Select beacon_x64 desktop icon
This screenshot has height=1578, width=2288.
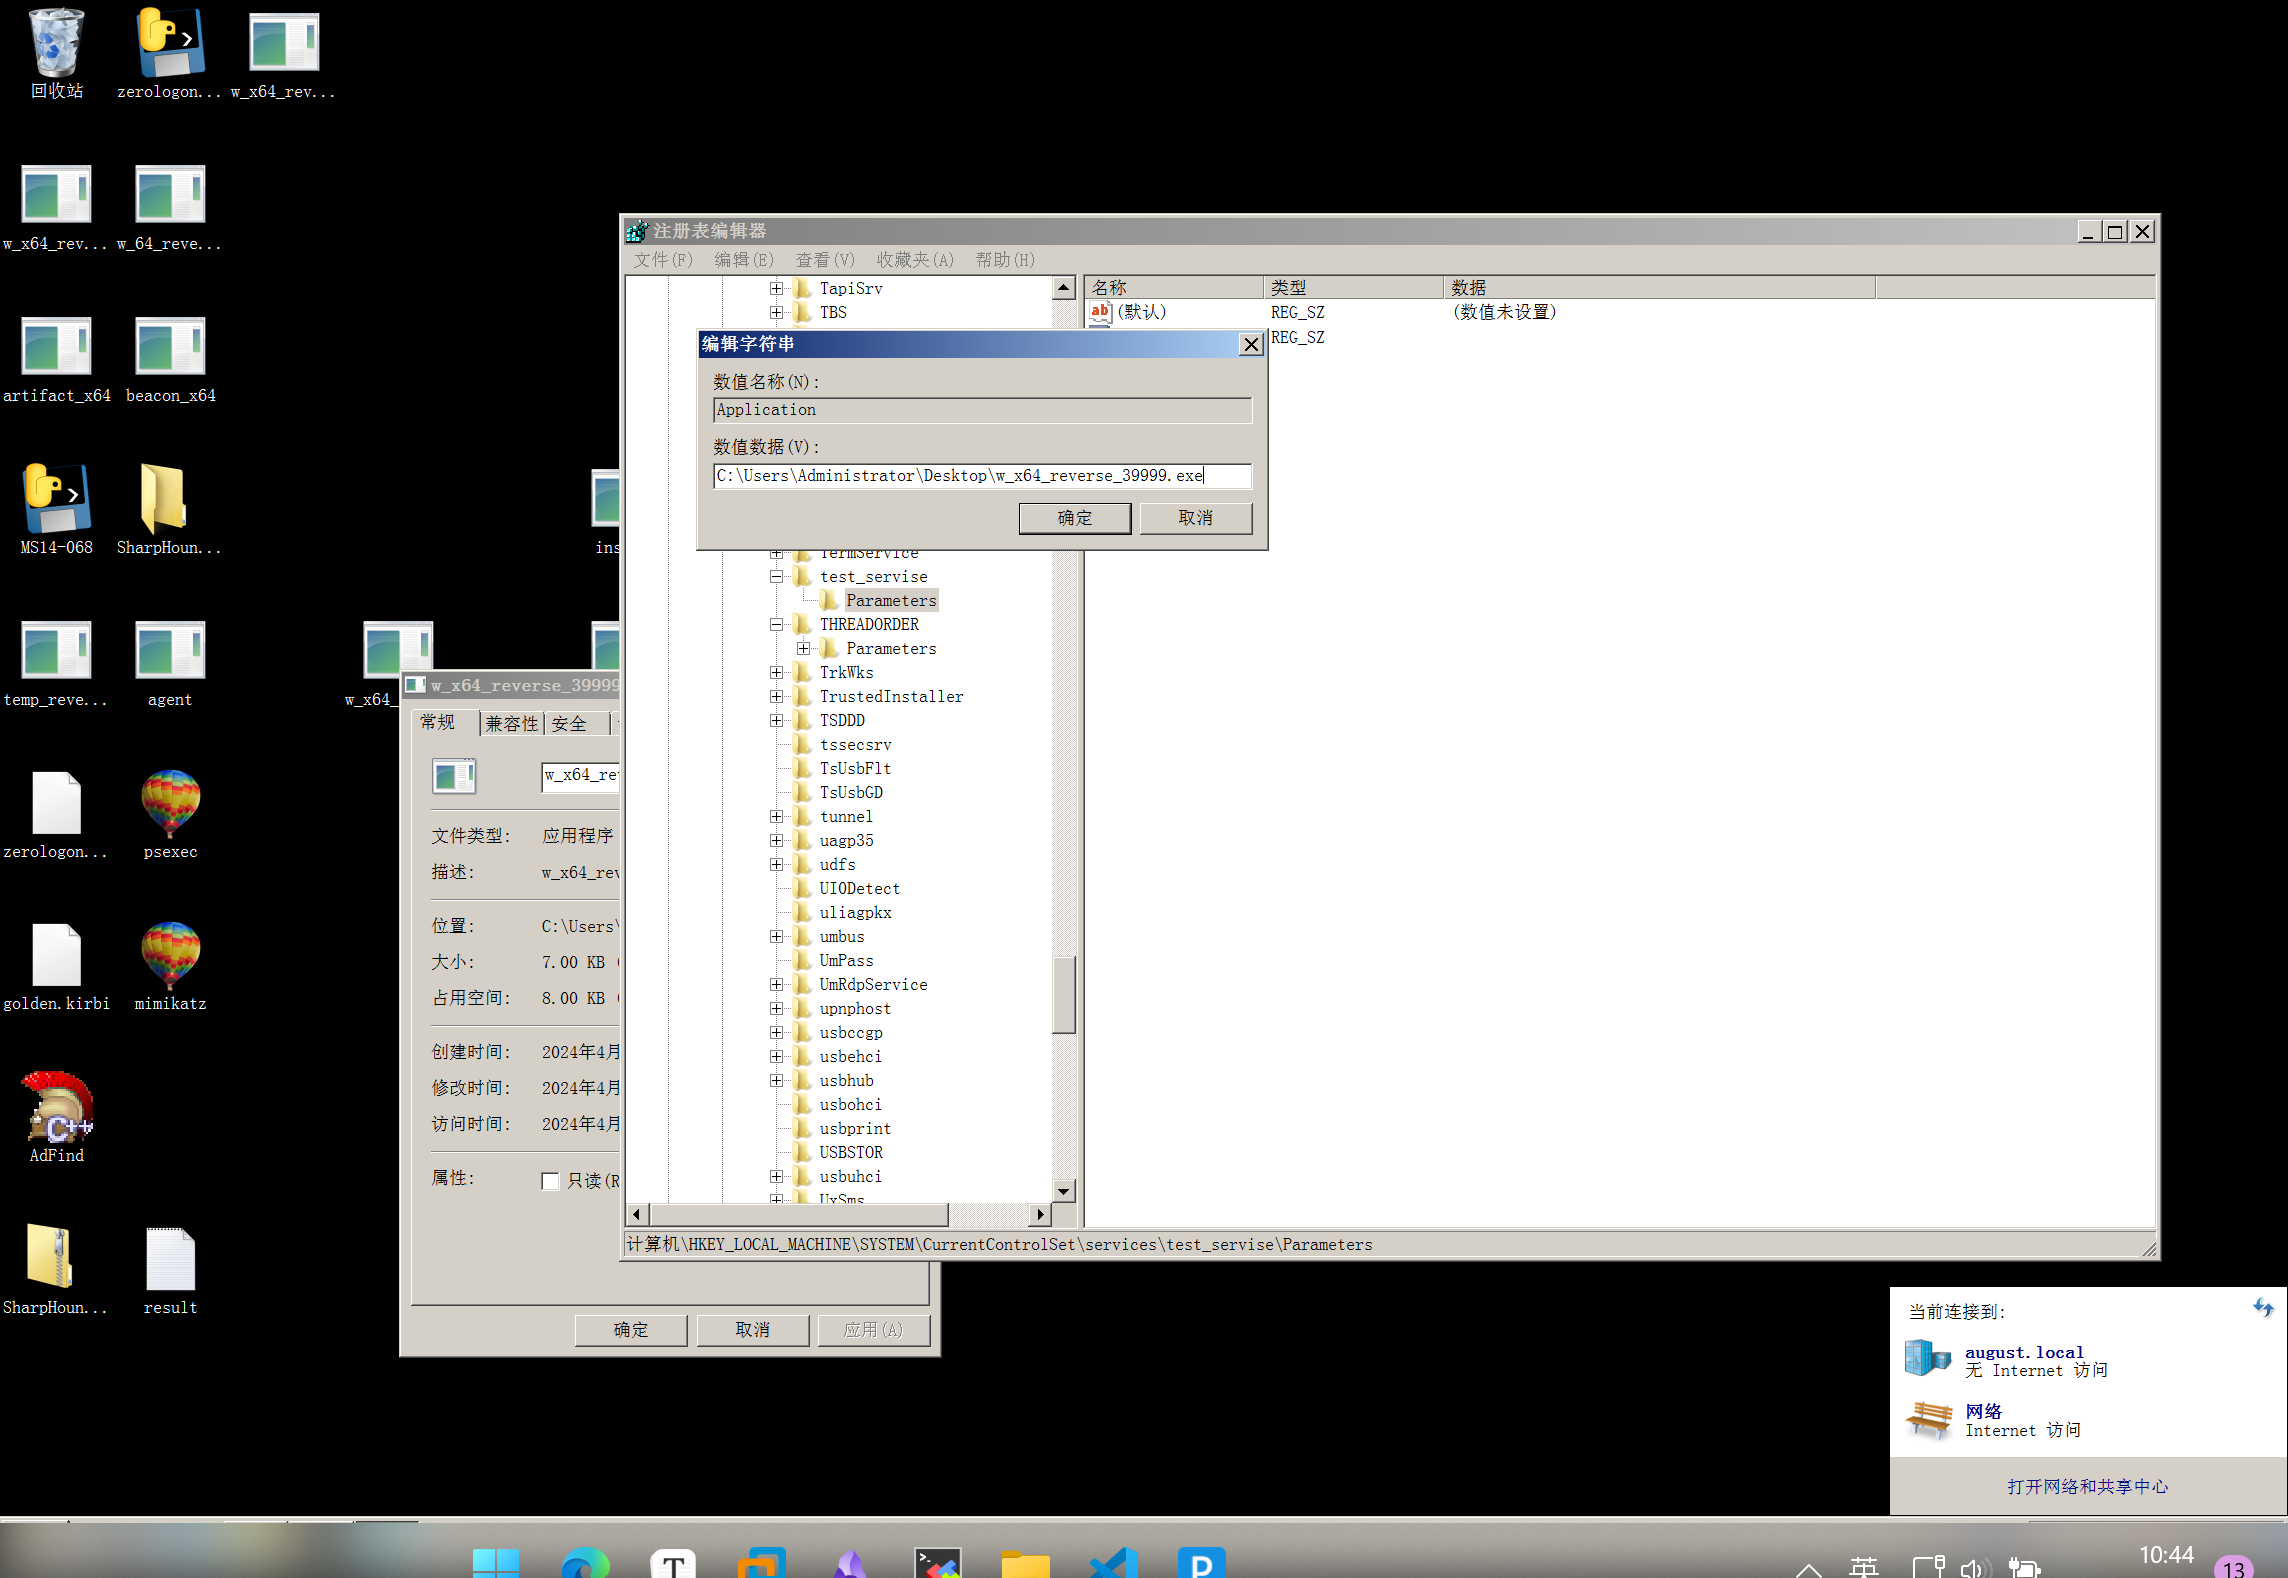click(170, 346)
